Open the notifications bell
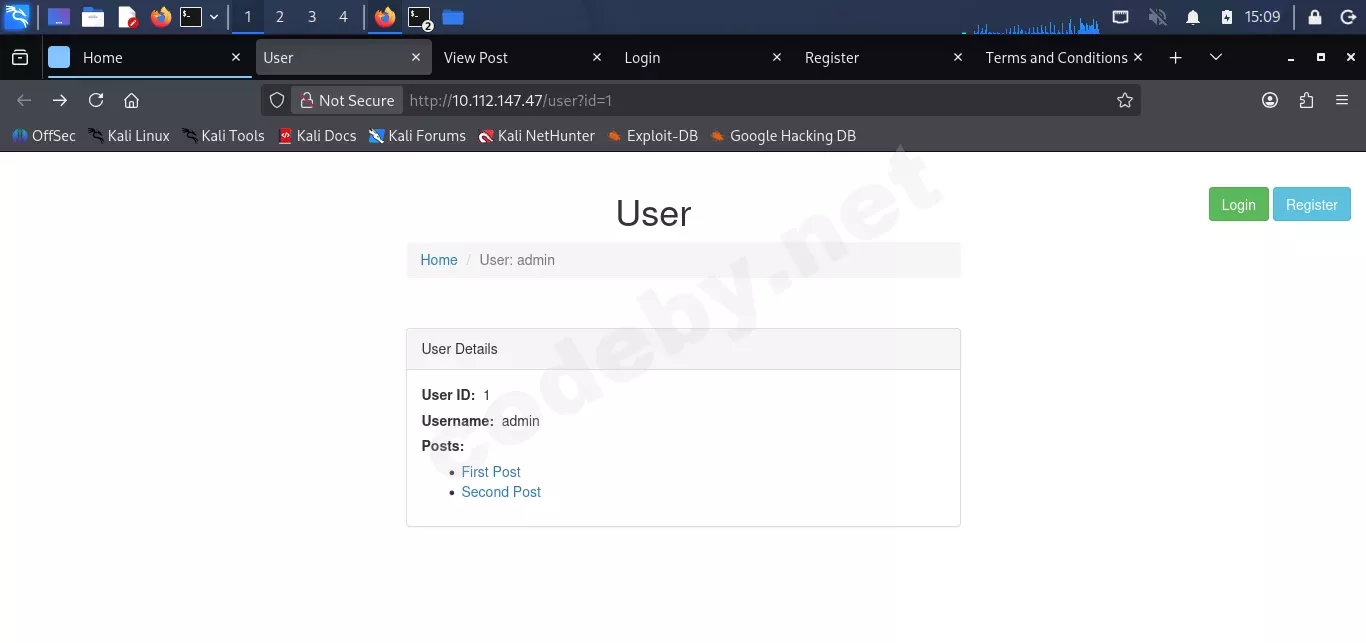The width and height of the screenshot is (1366, 643). pos(1193,17)
